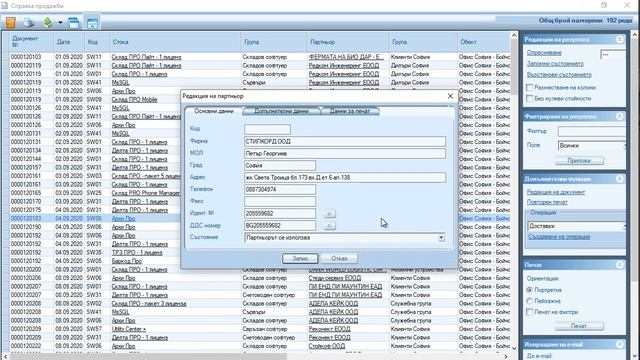Click the Телефон field 0887304974

280,189
